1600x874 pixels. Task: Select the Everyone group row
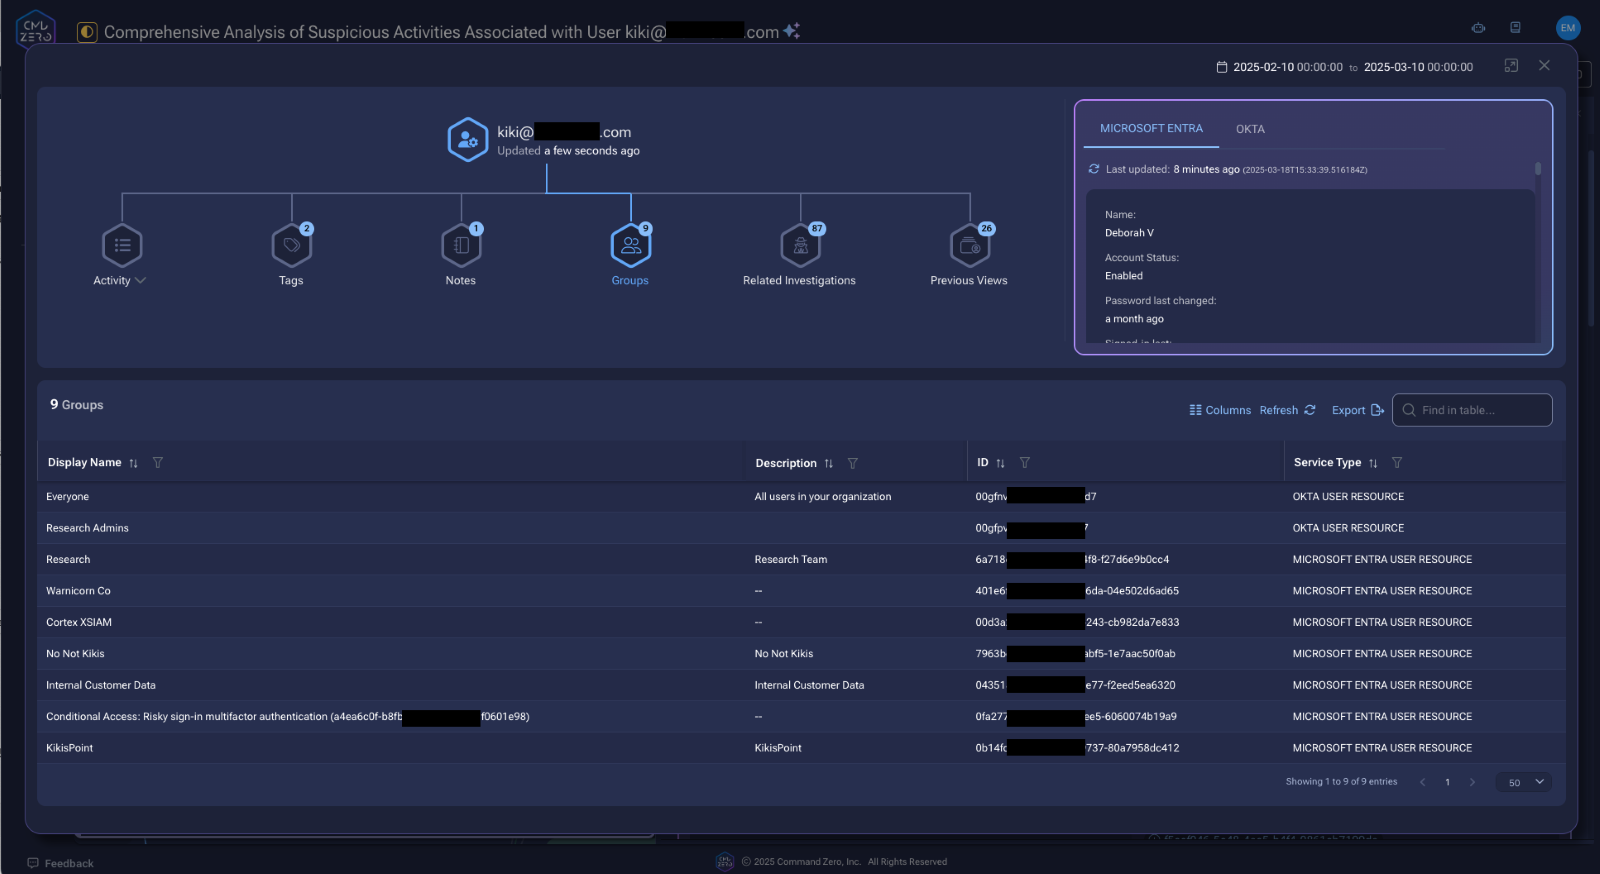(x=801, y=497)
